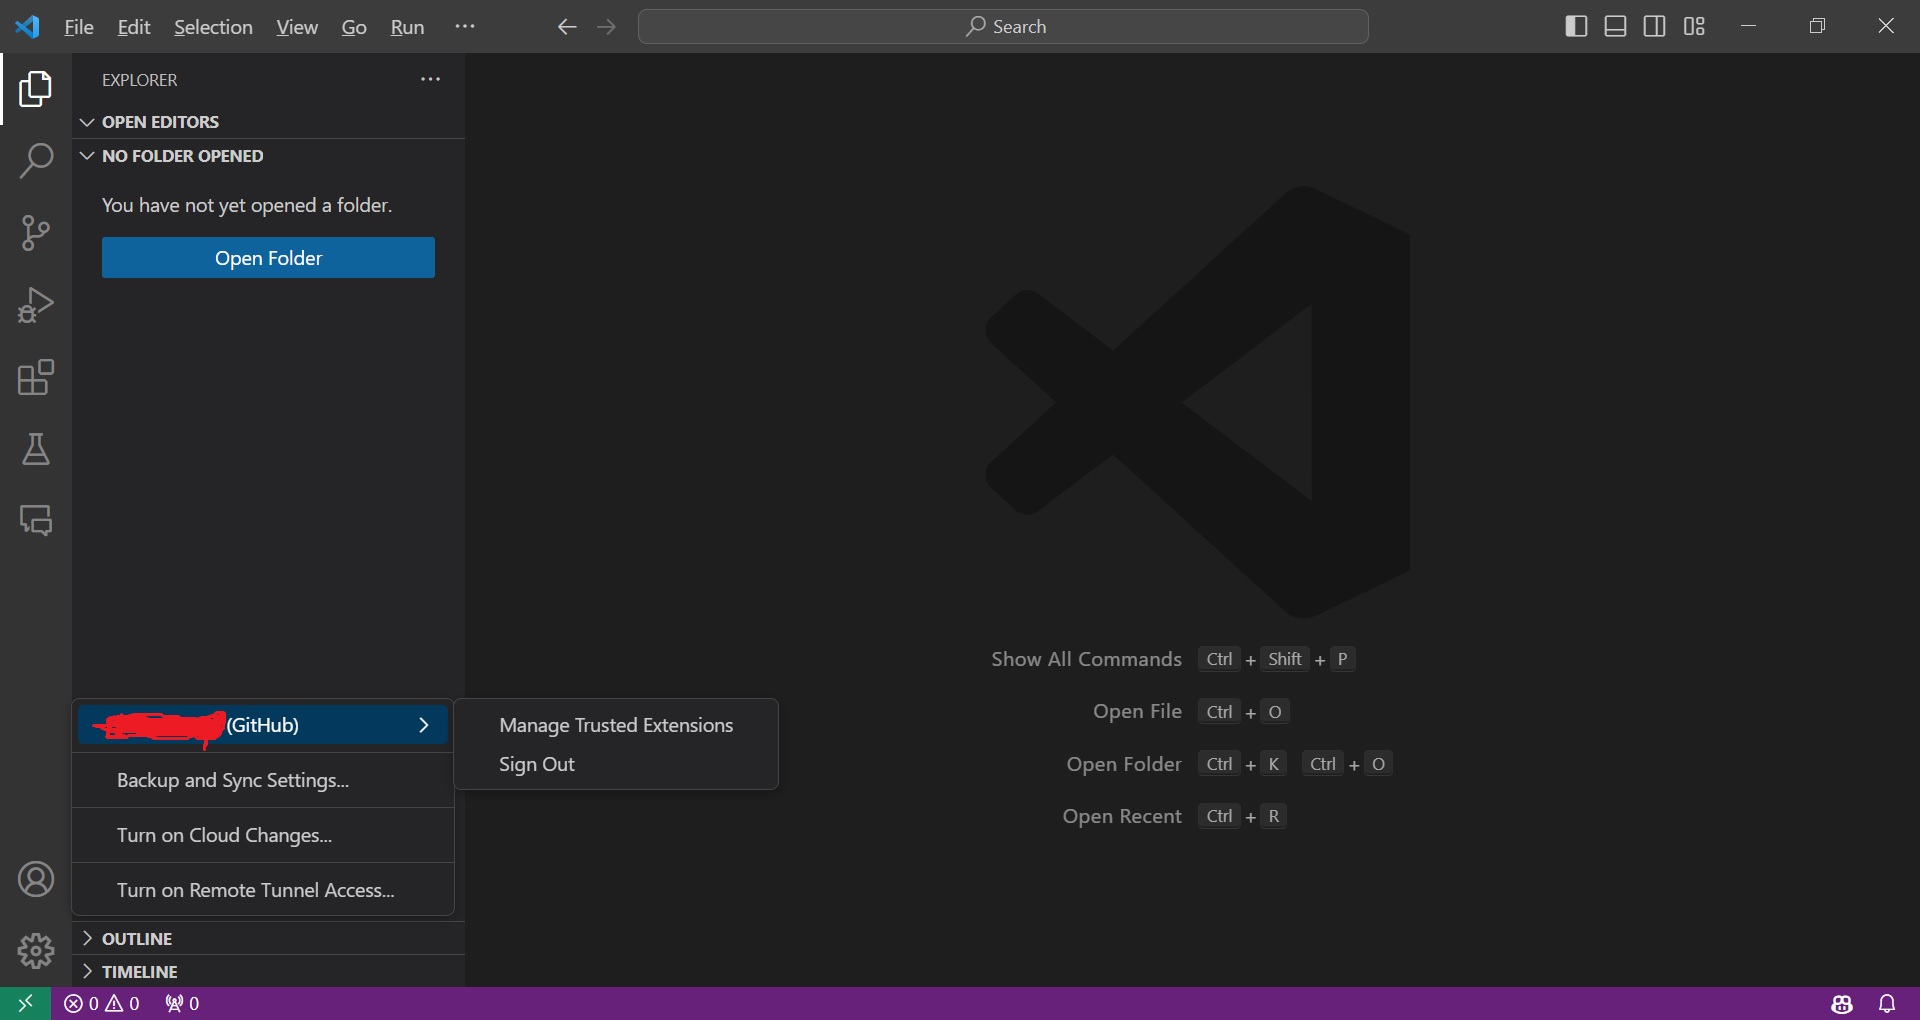Open the Run and Debug view
The image size is (1920, 1020).
36,305
